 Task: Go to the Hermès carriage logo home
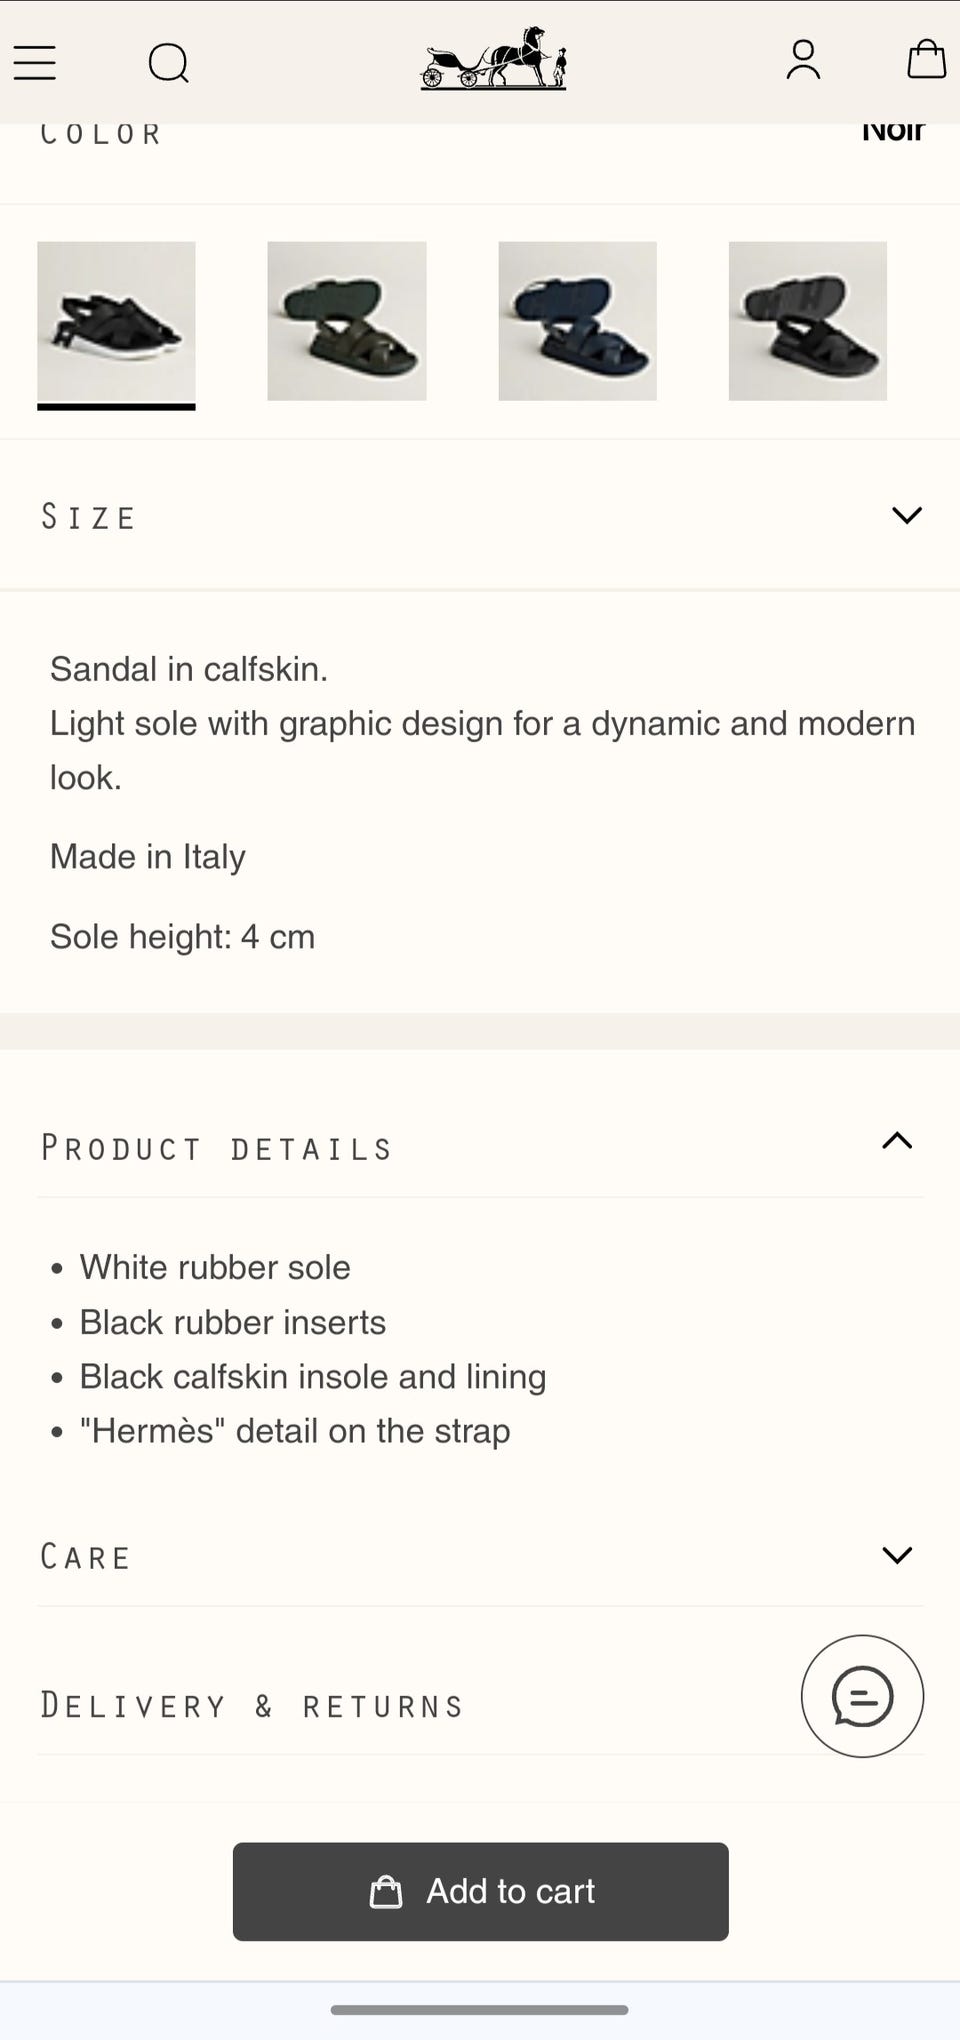(x=493, y=59)
